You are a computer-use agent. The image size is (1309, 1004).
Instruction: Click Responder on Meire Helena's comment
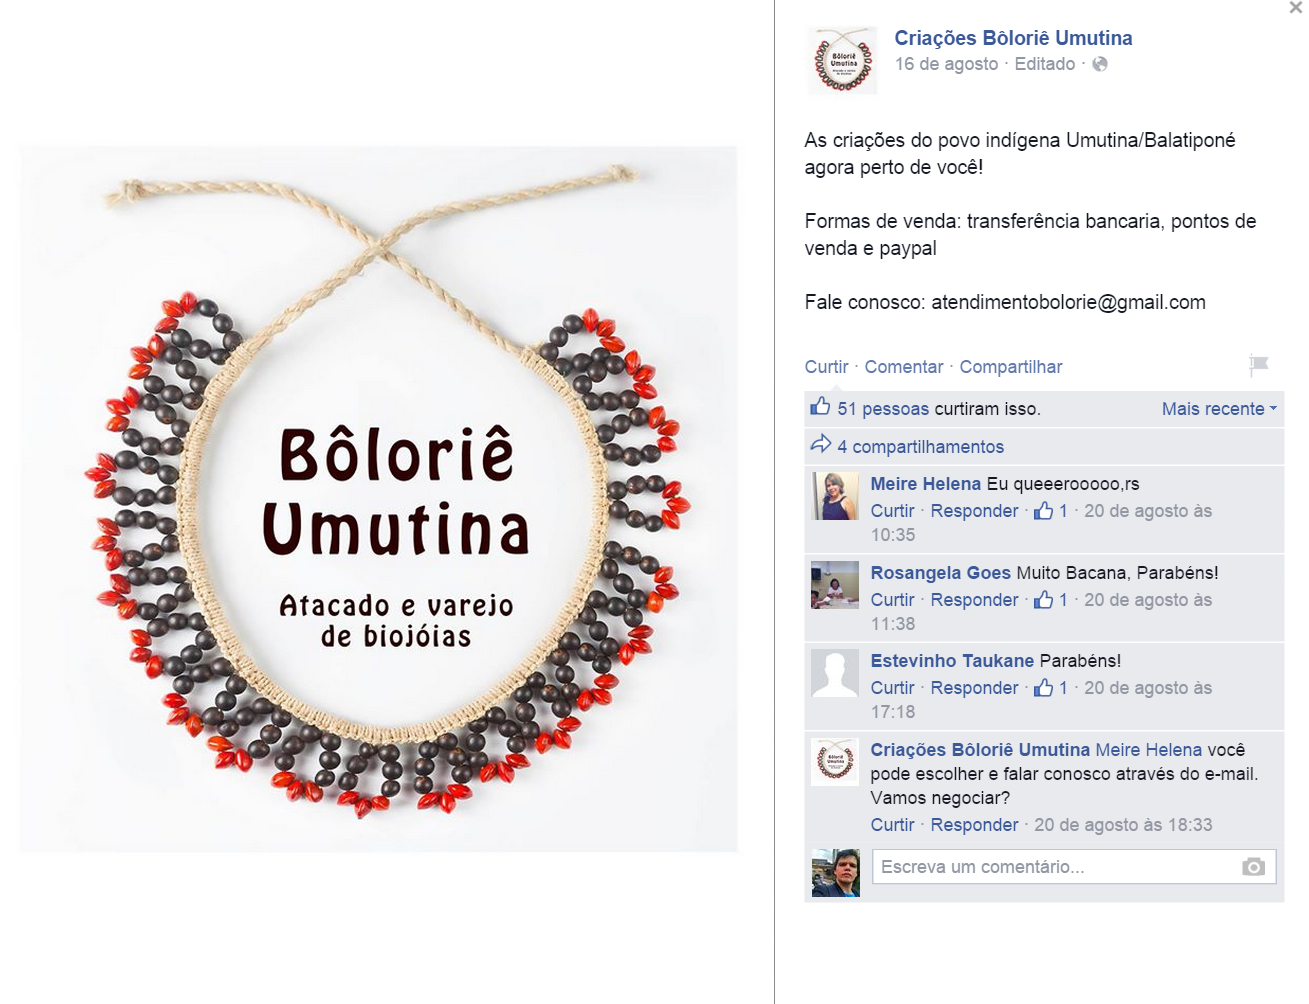pos(974,511)
